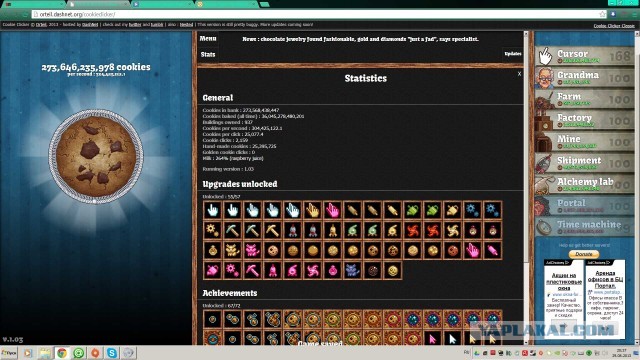640x360 pixels.
Task: Buy a Farm building
Action: [x=585, y=99]
